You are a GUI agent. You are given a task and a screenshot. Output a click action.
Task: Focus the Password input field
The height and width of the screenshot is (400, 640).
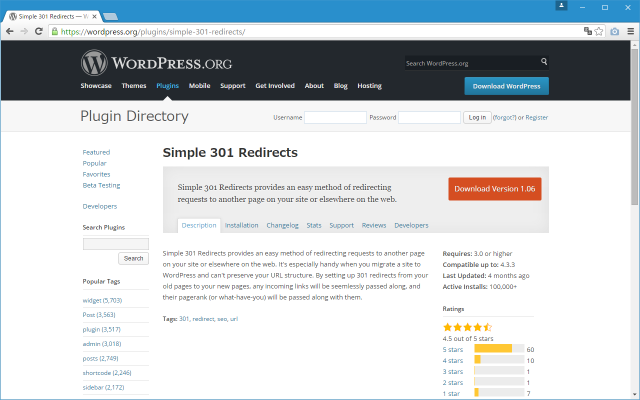[429, 118]
